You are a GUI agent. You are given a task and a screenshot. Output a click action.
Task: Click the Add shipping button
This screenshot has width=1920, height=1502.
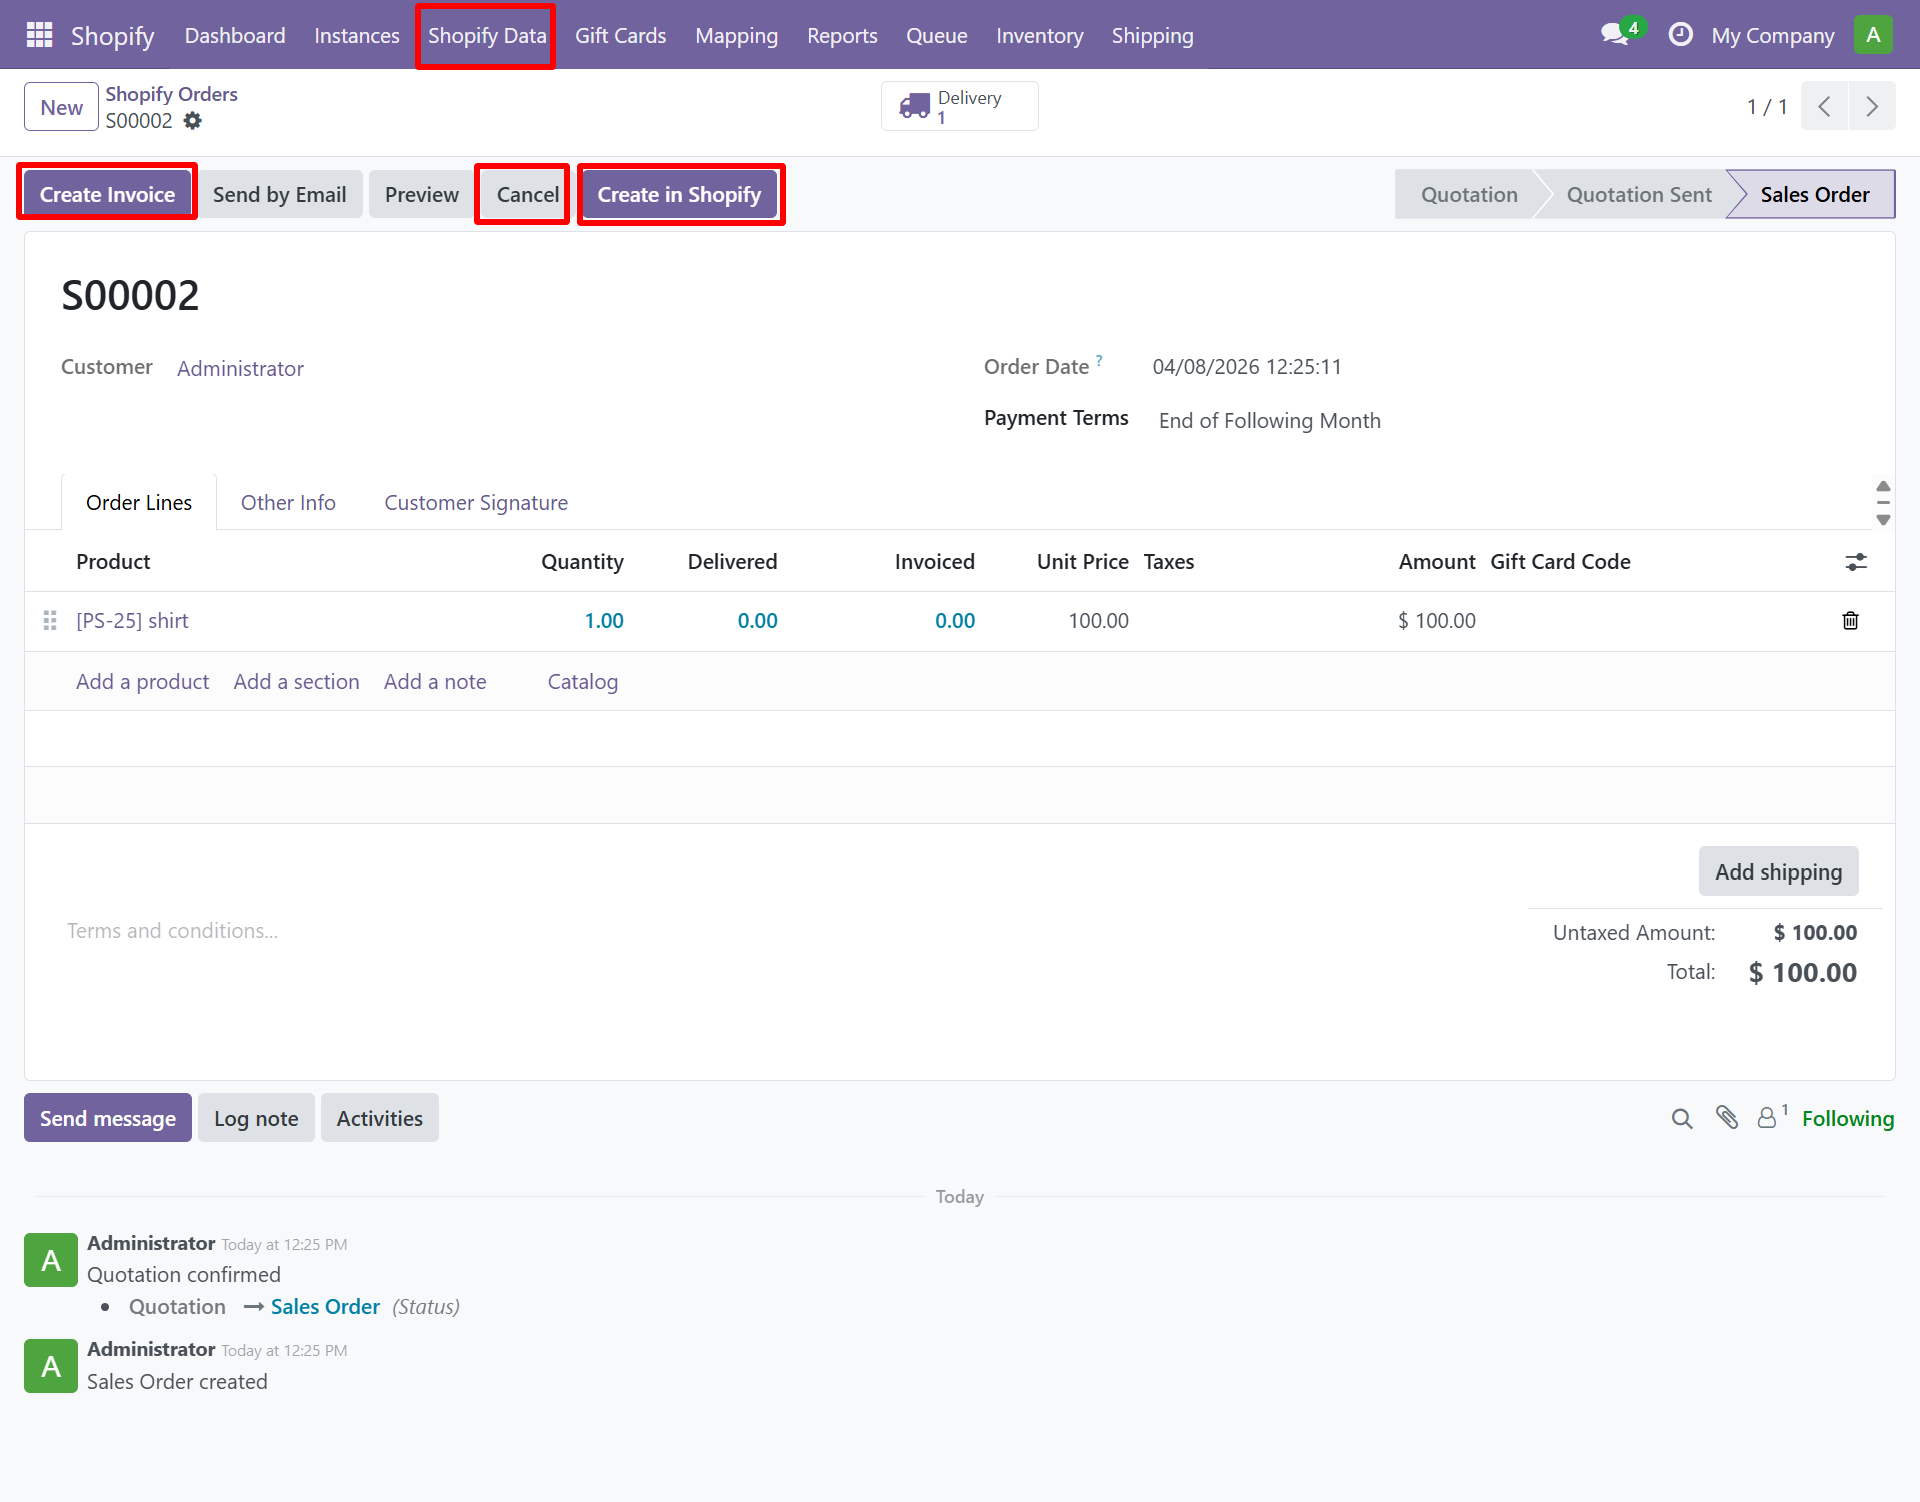pos(1778,871)
